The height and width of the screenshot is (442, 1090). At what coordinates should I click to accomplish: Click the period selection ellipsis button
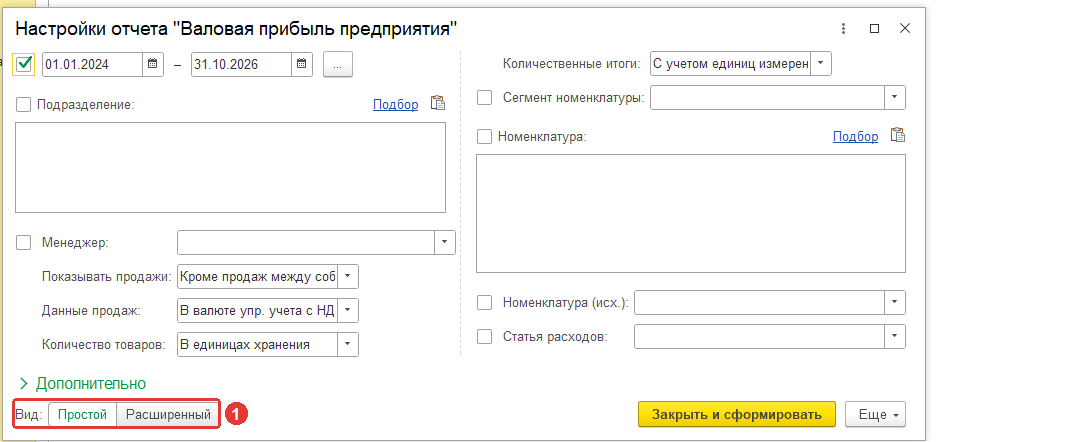point(338,64)
